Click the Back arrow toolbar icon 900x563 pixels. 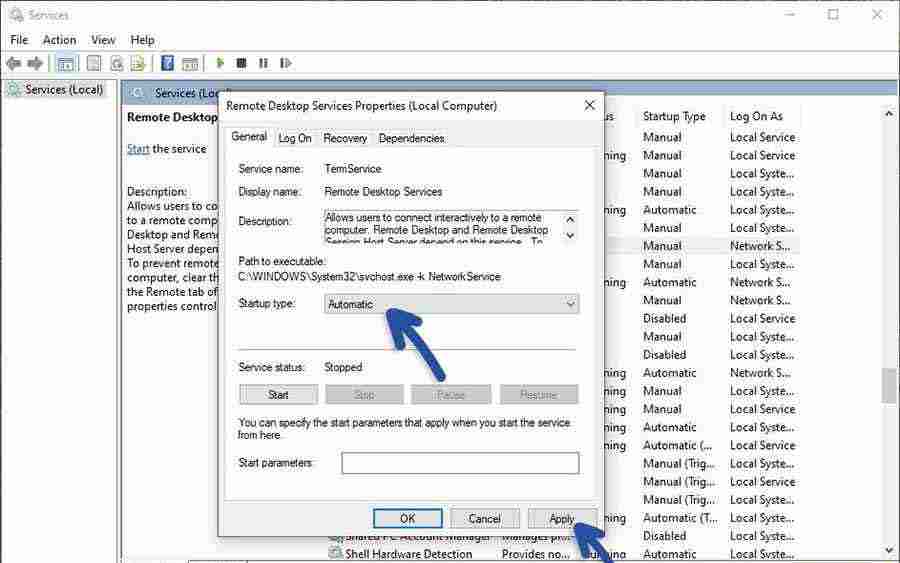13,63
